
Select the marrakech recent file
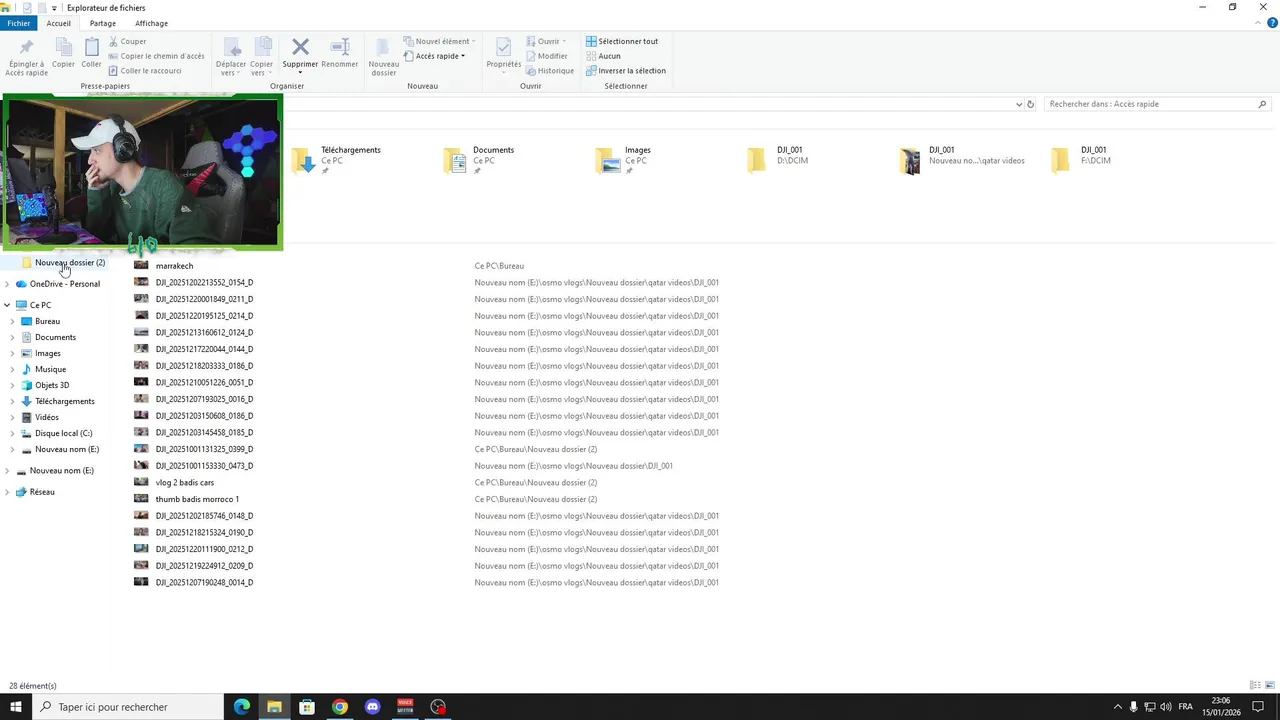click(174, 266)
